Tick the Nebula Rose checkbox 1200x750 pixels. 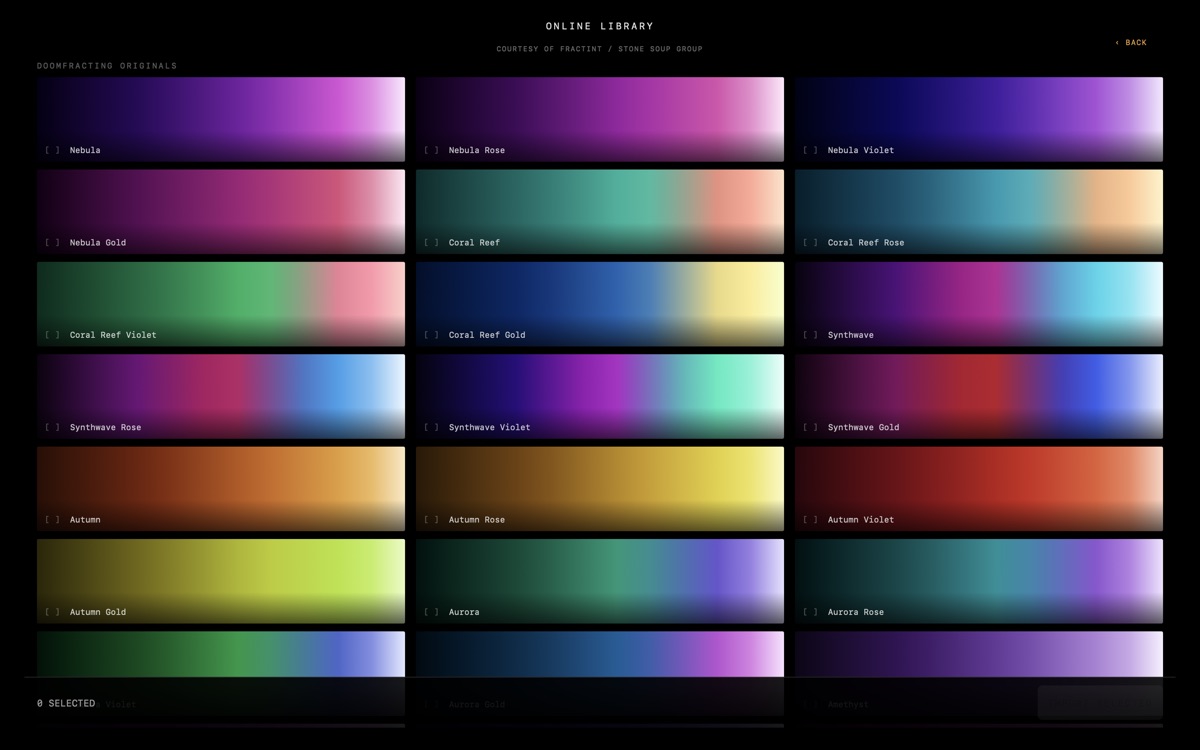pyautogui.click(x=431, y=150)
